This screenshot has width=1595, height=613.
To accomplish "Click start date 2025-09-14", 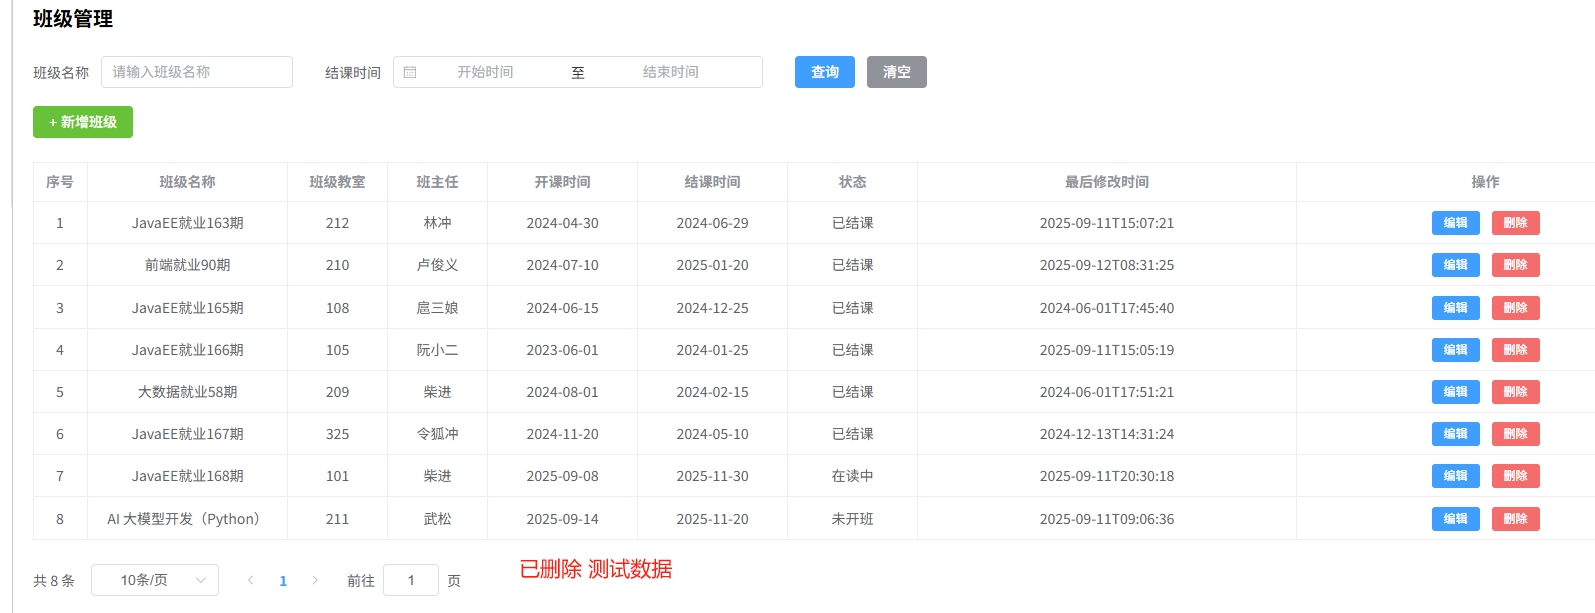I will tap(563, 519).
